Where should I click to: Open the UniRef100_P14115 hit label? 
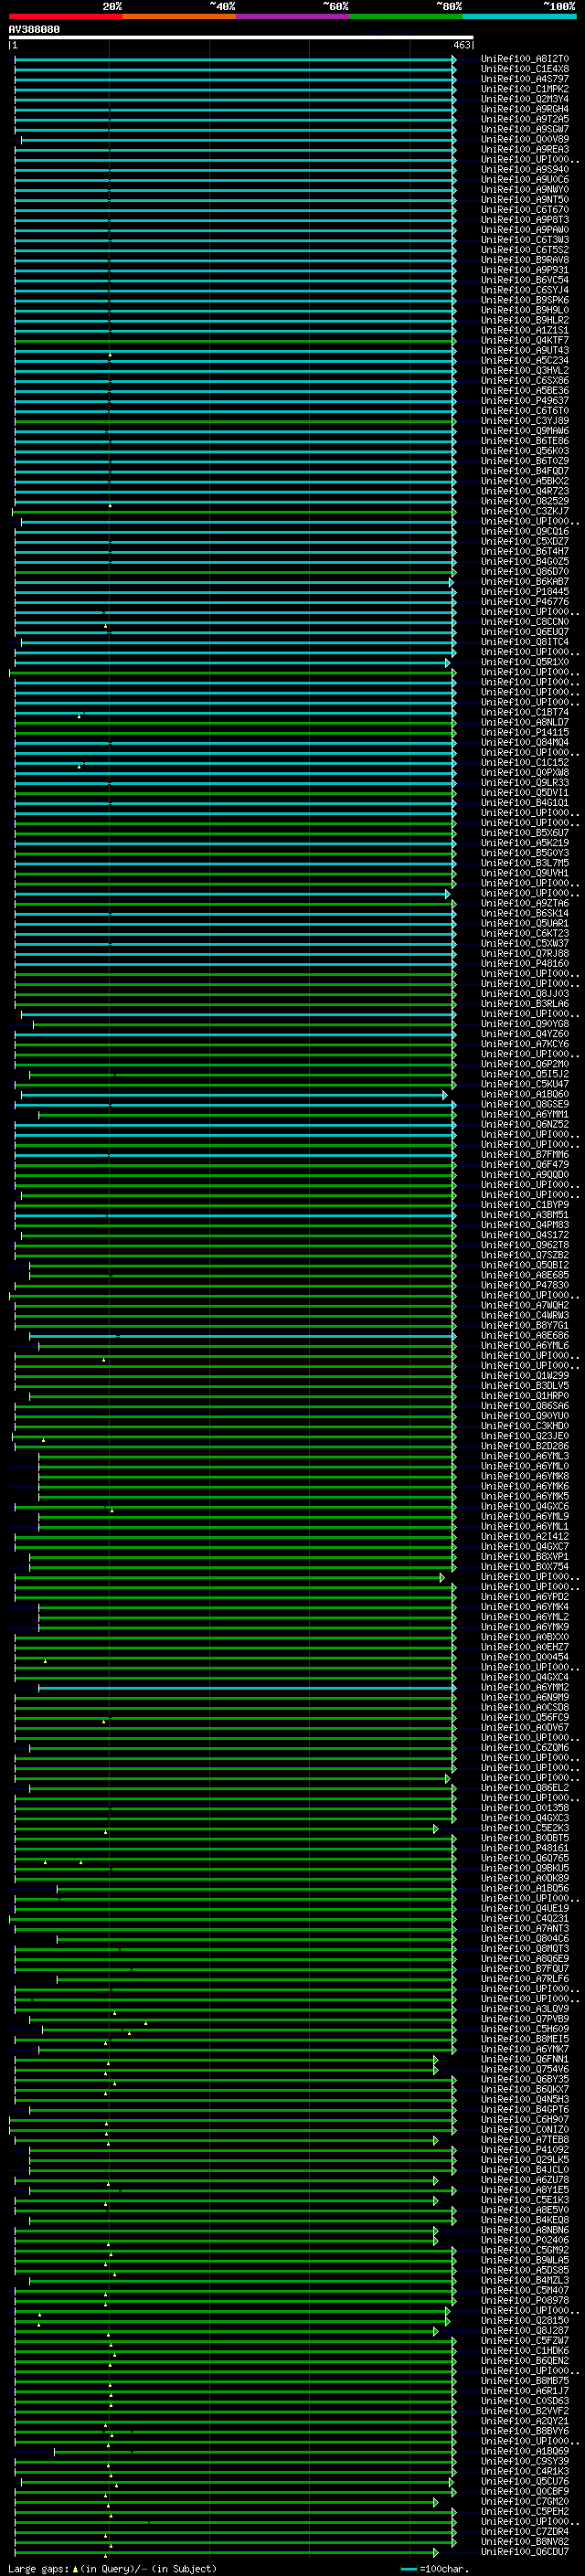click(x=524, y=733)
